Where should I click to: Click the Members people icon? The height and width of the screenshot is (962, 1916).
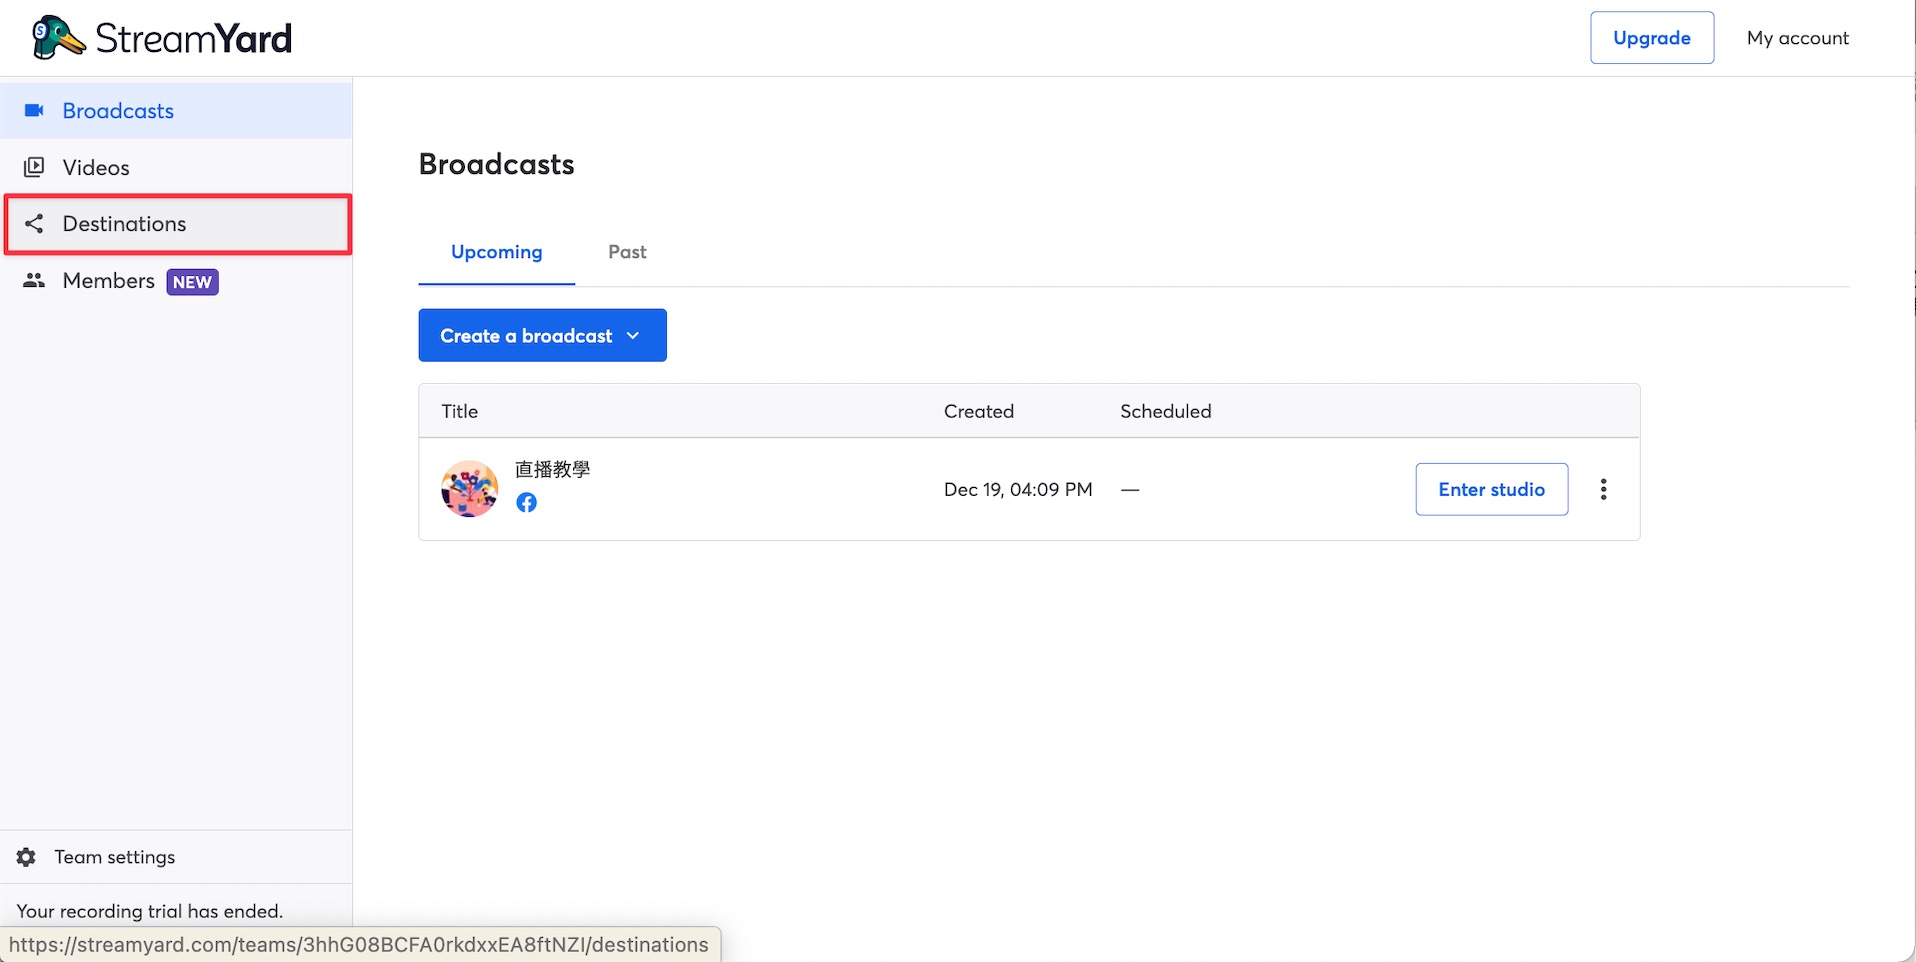pyautogui.click(x=34, y=280)
